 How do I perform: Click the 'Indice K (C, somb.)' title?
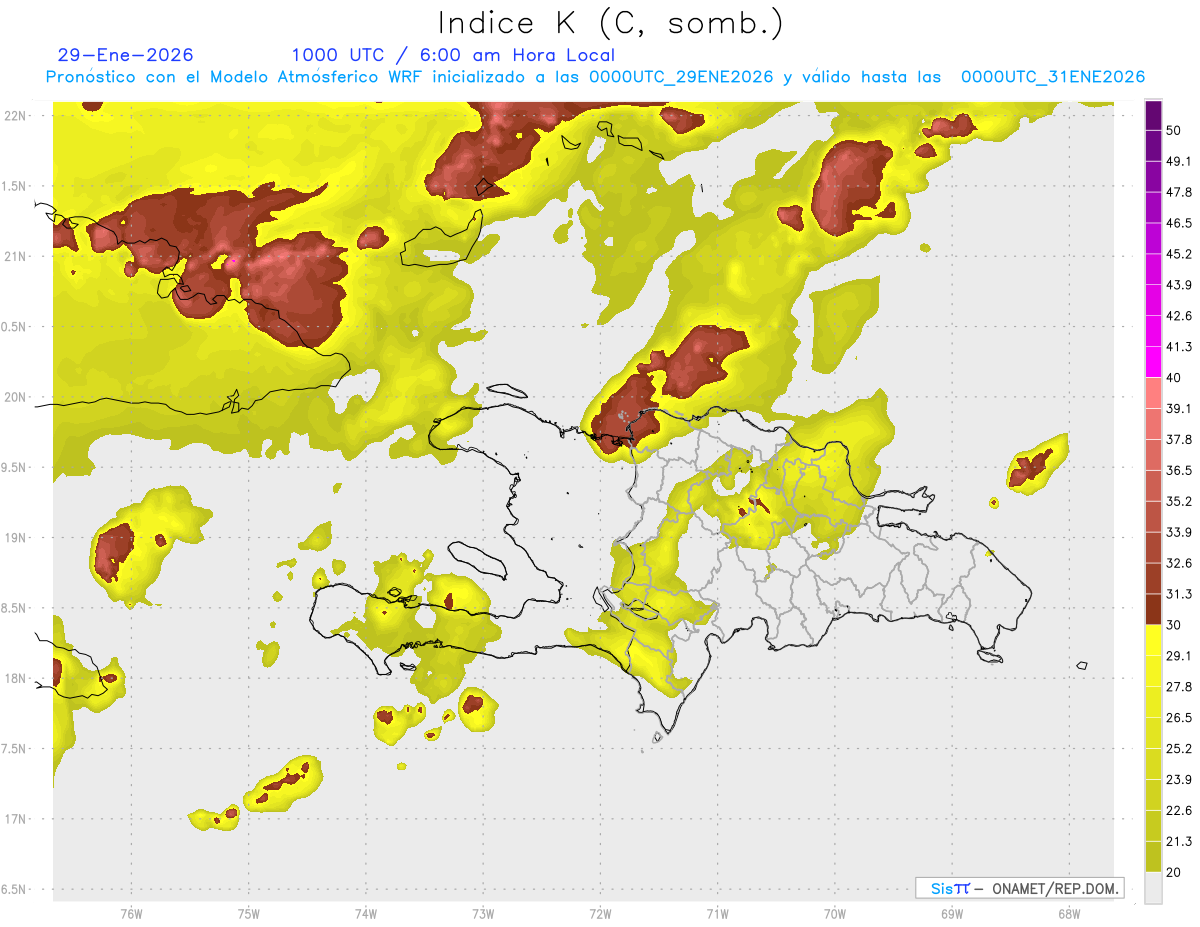(x=611, y=23)
